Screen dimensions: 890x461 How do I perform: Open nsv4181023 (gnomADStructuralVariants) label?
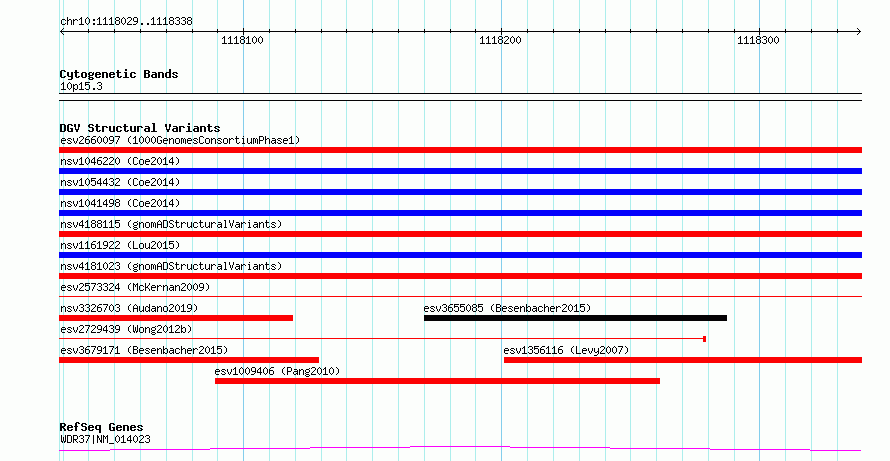click(171, 266)
